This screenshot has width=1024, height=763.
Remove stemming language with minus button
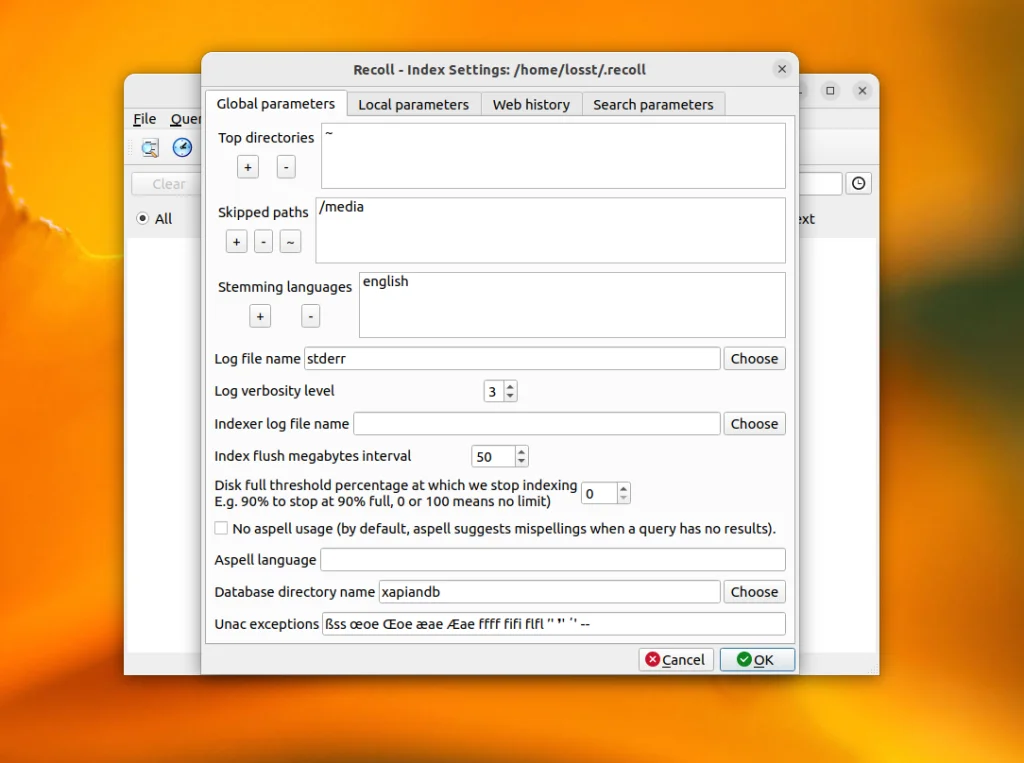tap(310, 316)
